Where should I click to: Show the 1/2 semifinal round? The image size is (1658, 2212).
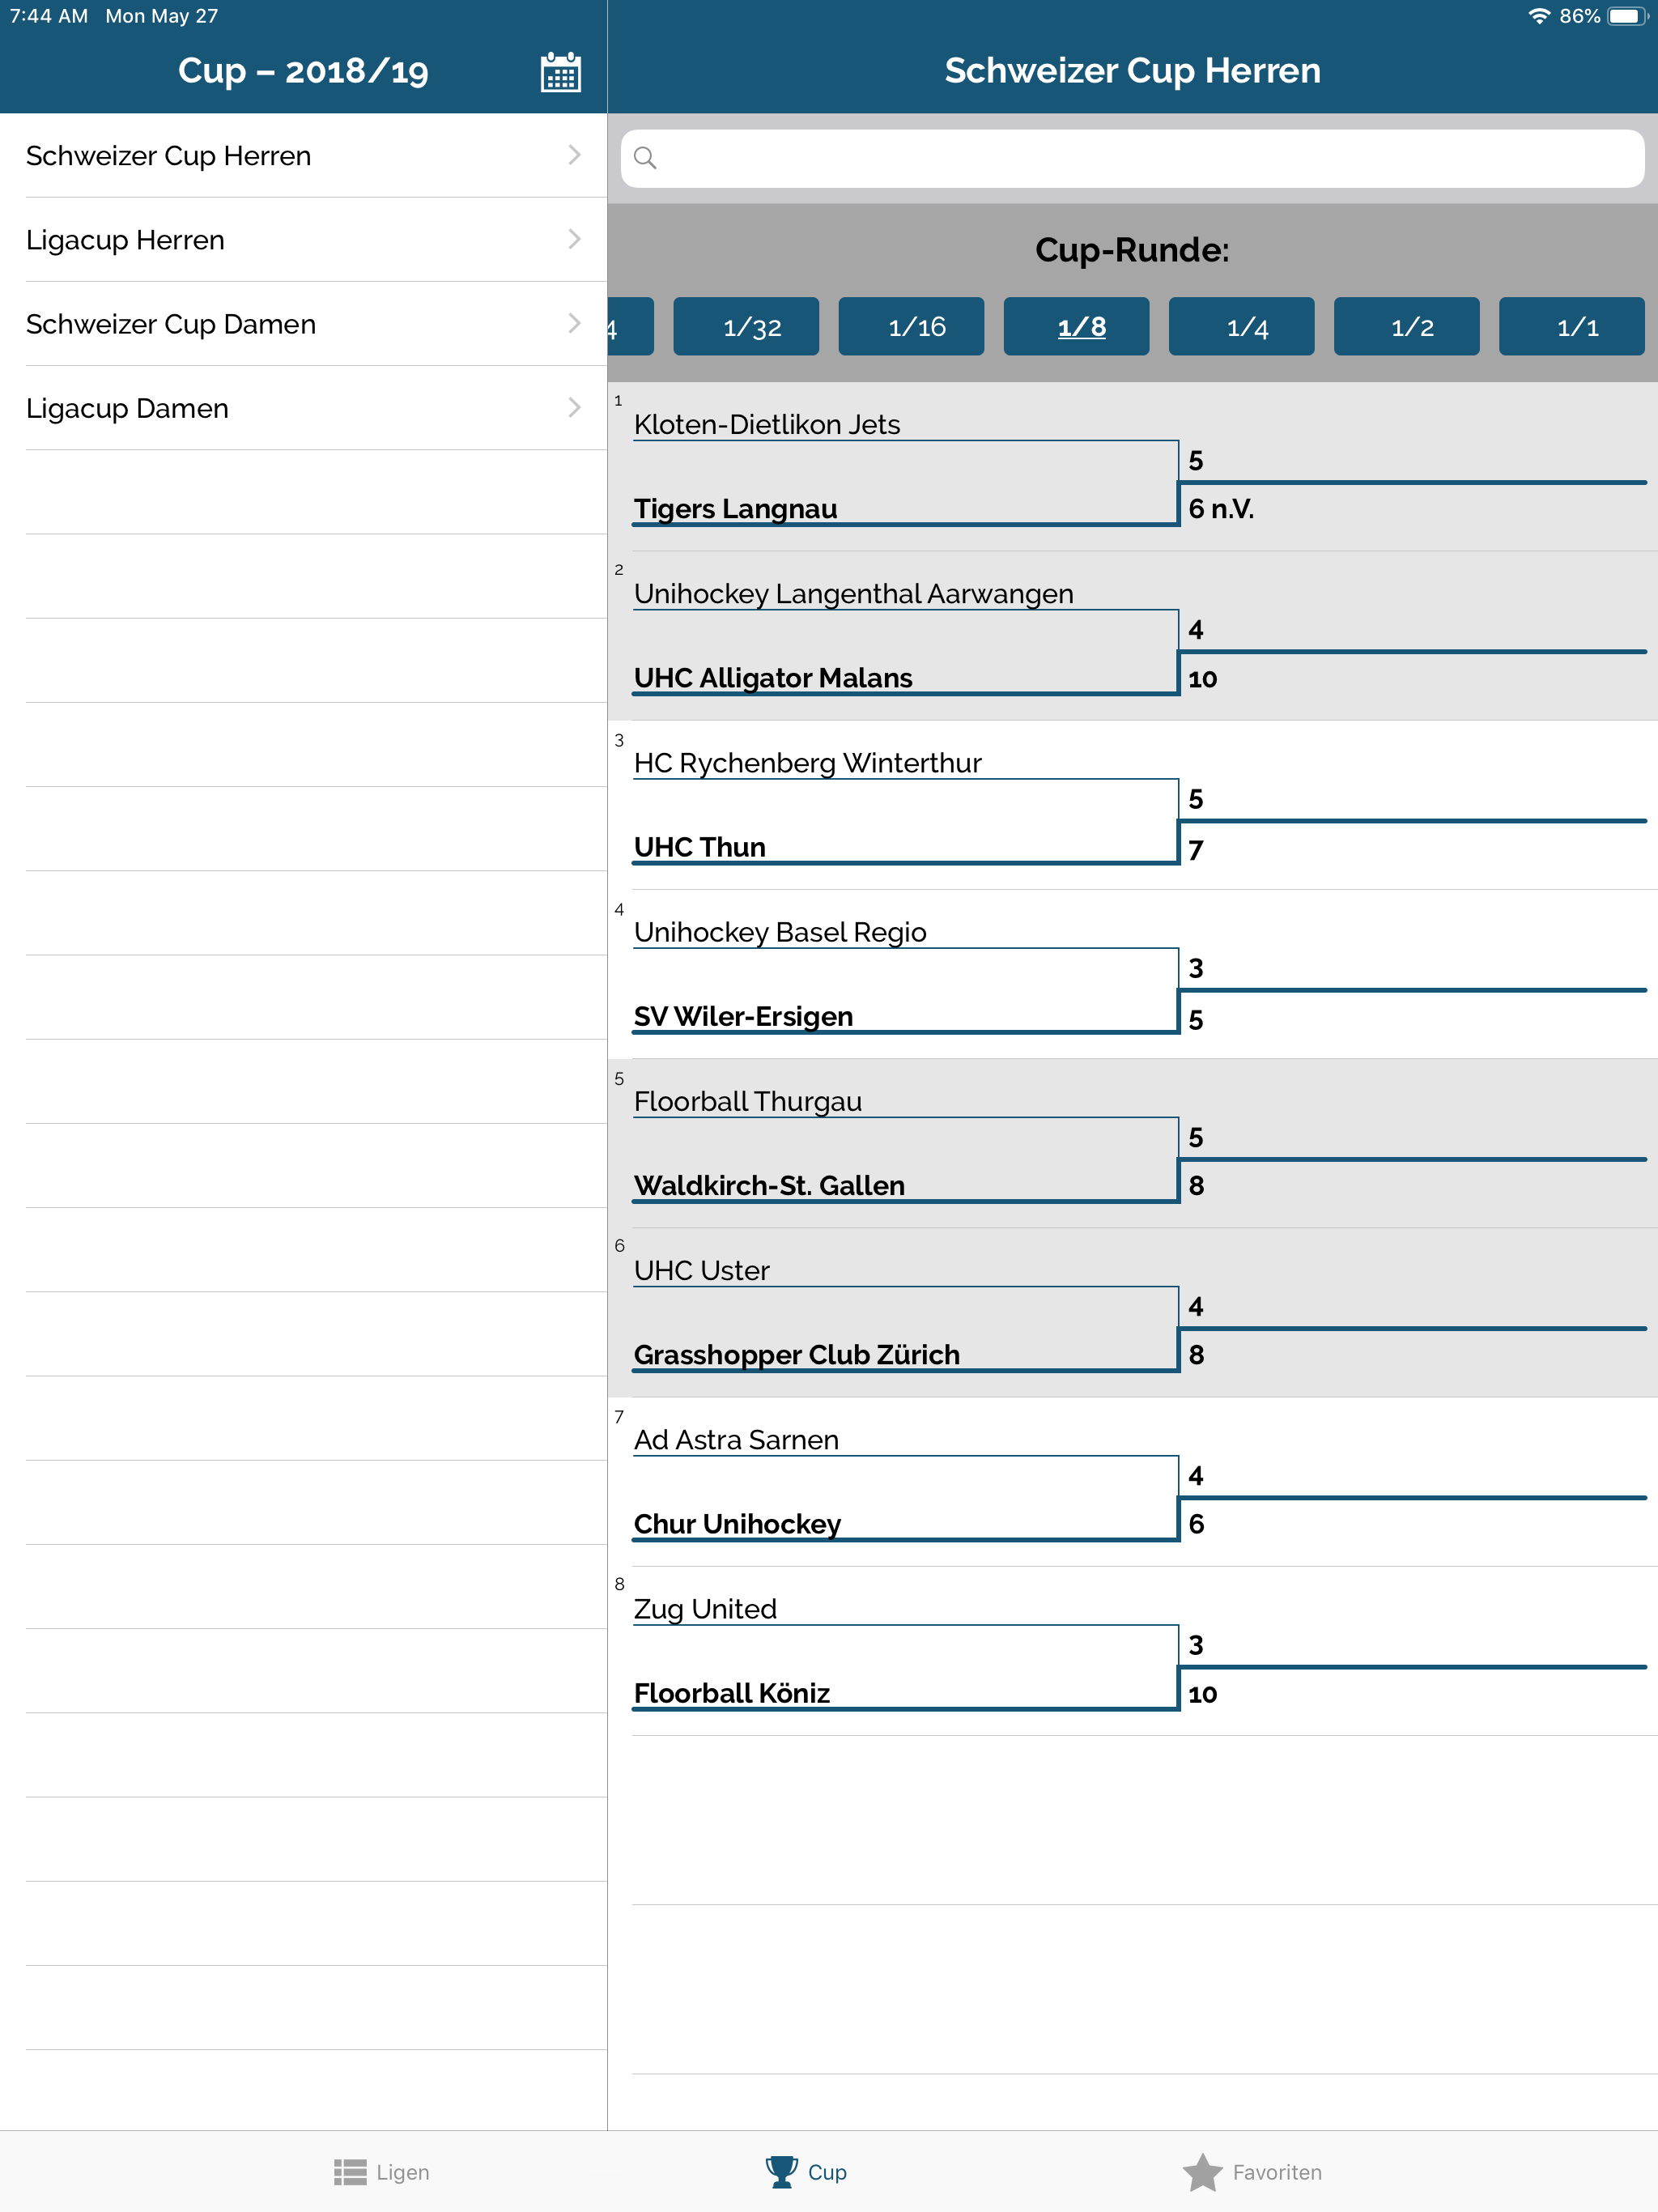click(1406, 326)
